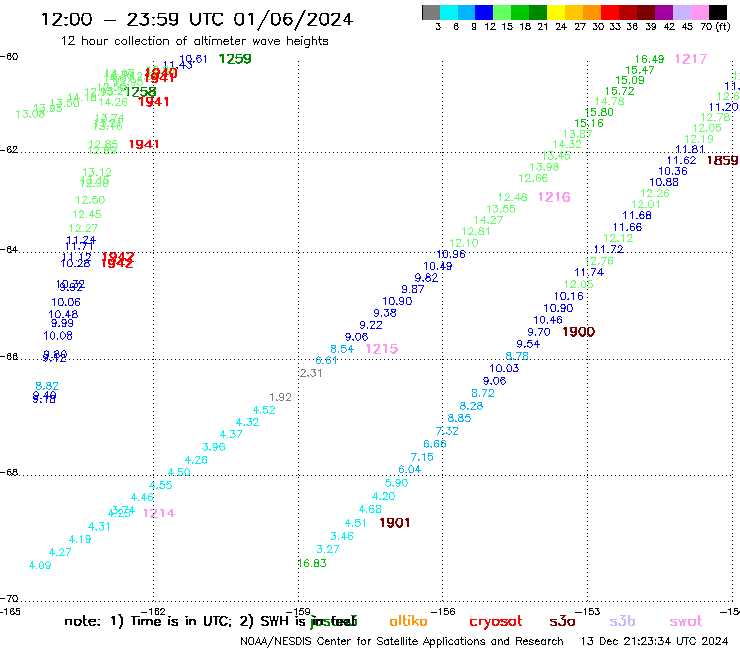This screenshot has width=740, height=650.
Task: Click the wave height value '10.88'
Action: point(664,182)
